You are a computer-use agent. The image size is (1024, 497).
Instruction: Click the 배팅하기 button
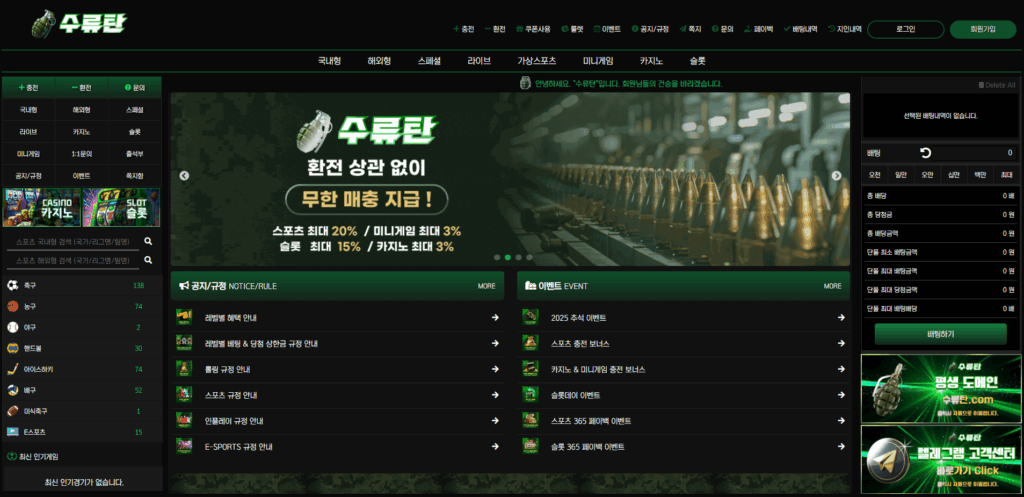pyautogui.click(x=940, y=334)
